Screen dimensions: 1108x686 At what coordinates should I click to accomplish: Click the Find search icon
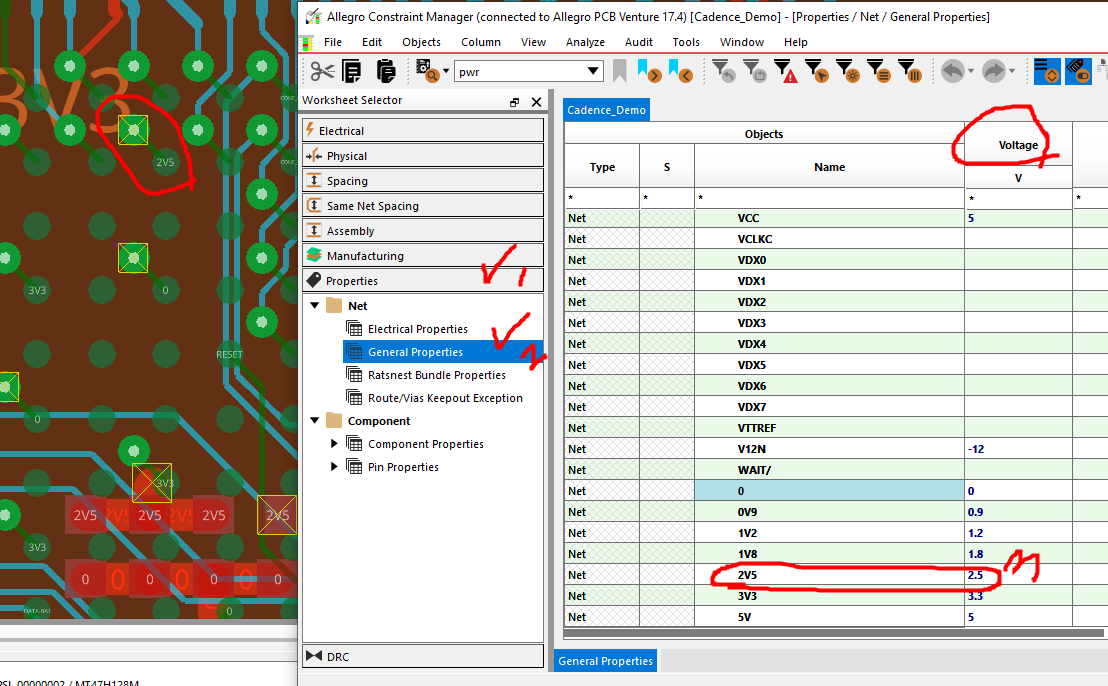coord(427,71)
